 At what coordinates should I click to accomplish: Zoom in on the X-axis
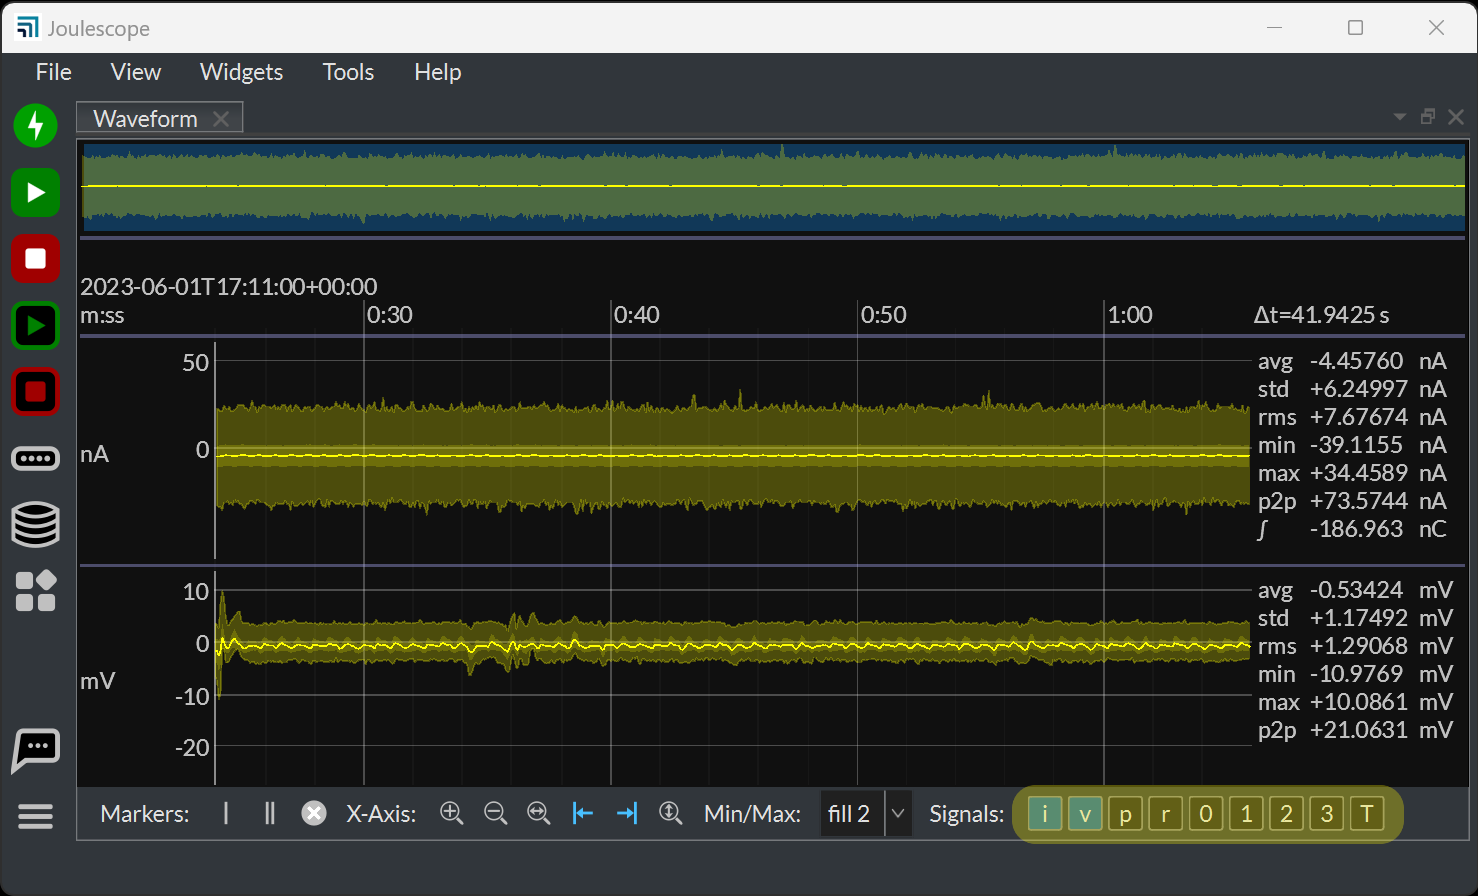[x=452, y=814]
